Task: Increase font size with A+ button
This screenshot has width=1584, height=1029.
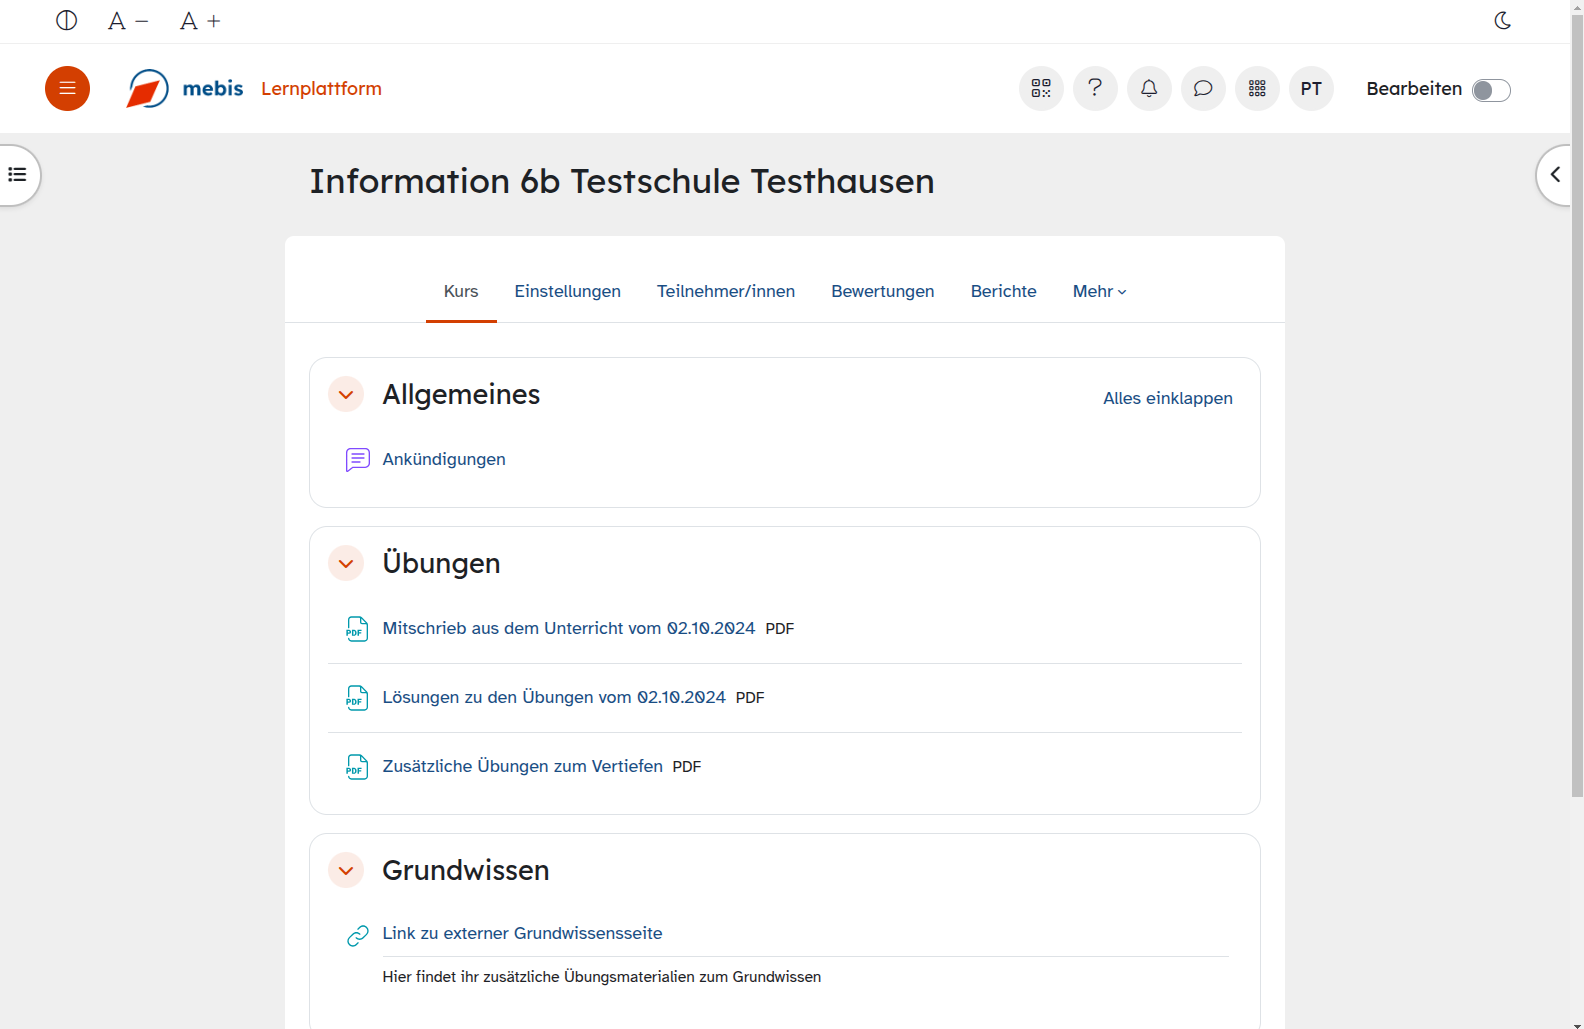Action: 200,21
